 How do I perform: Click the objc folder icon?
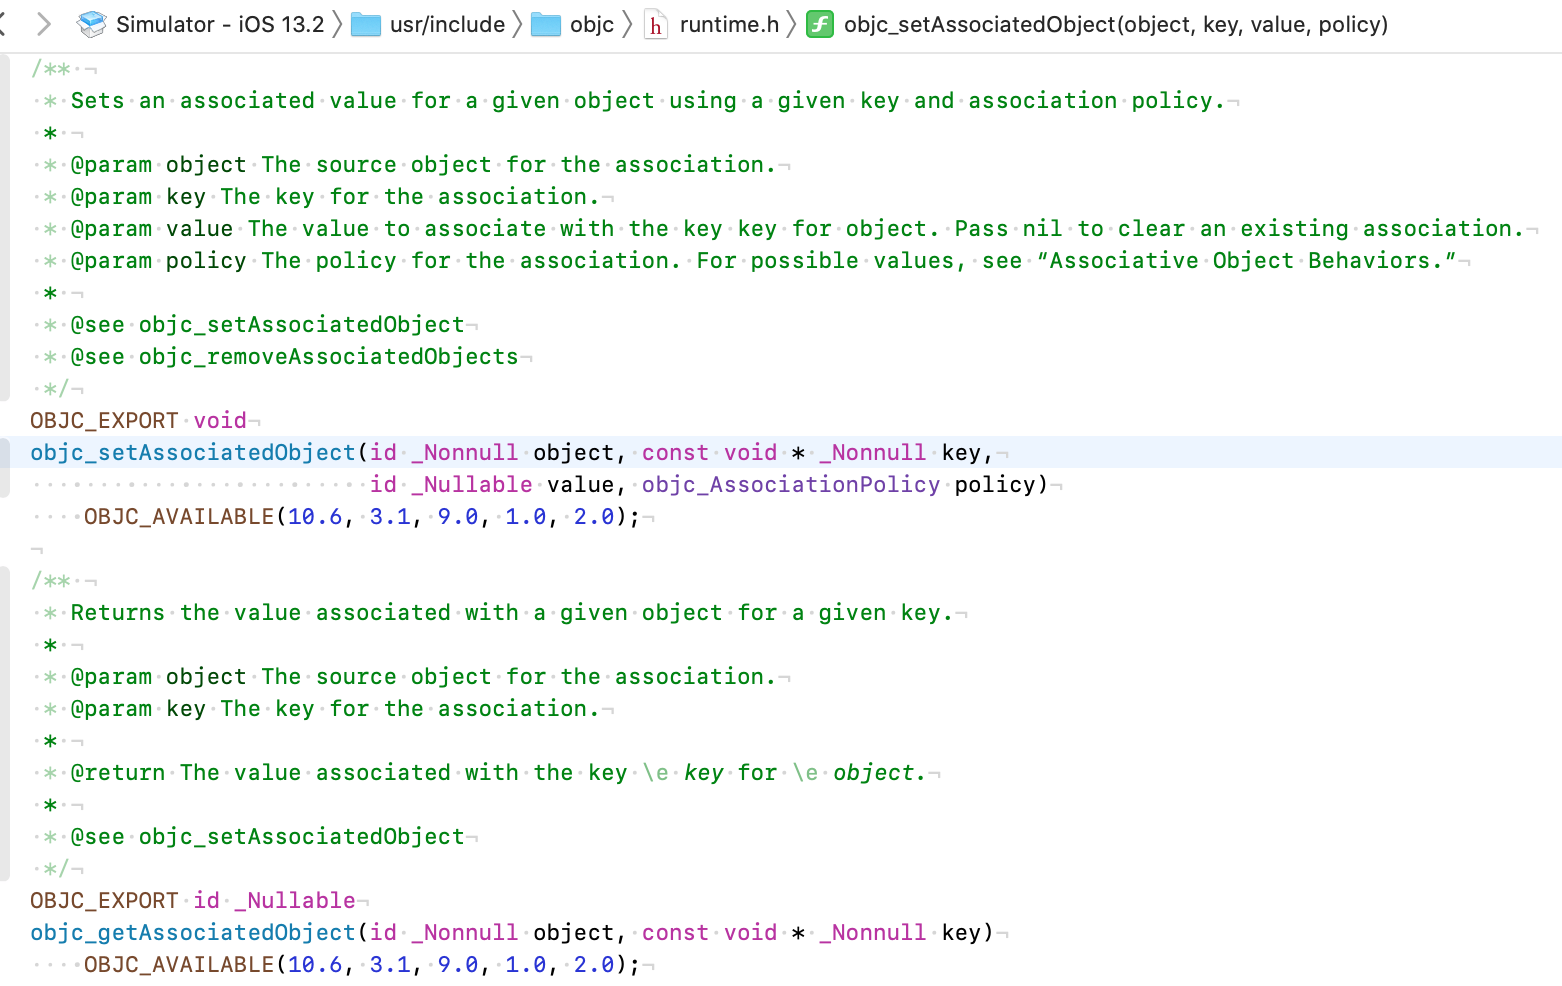546,25
